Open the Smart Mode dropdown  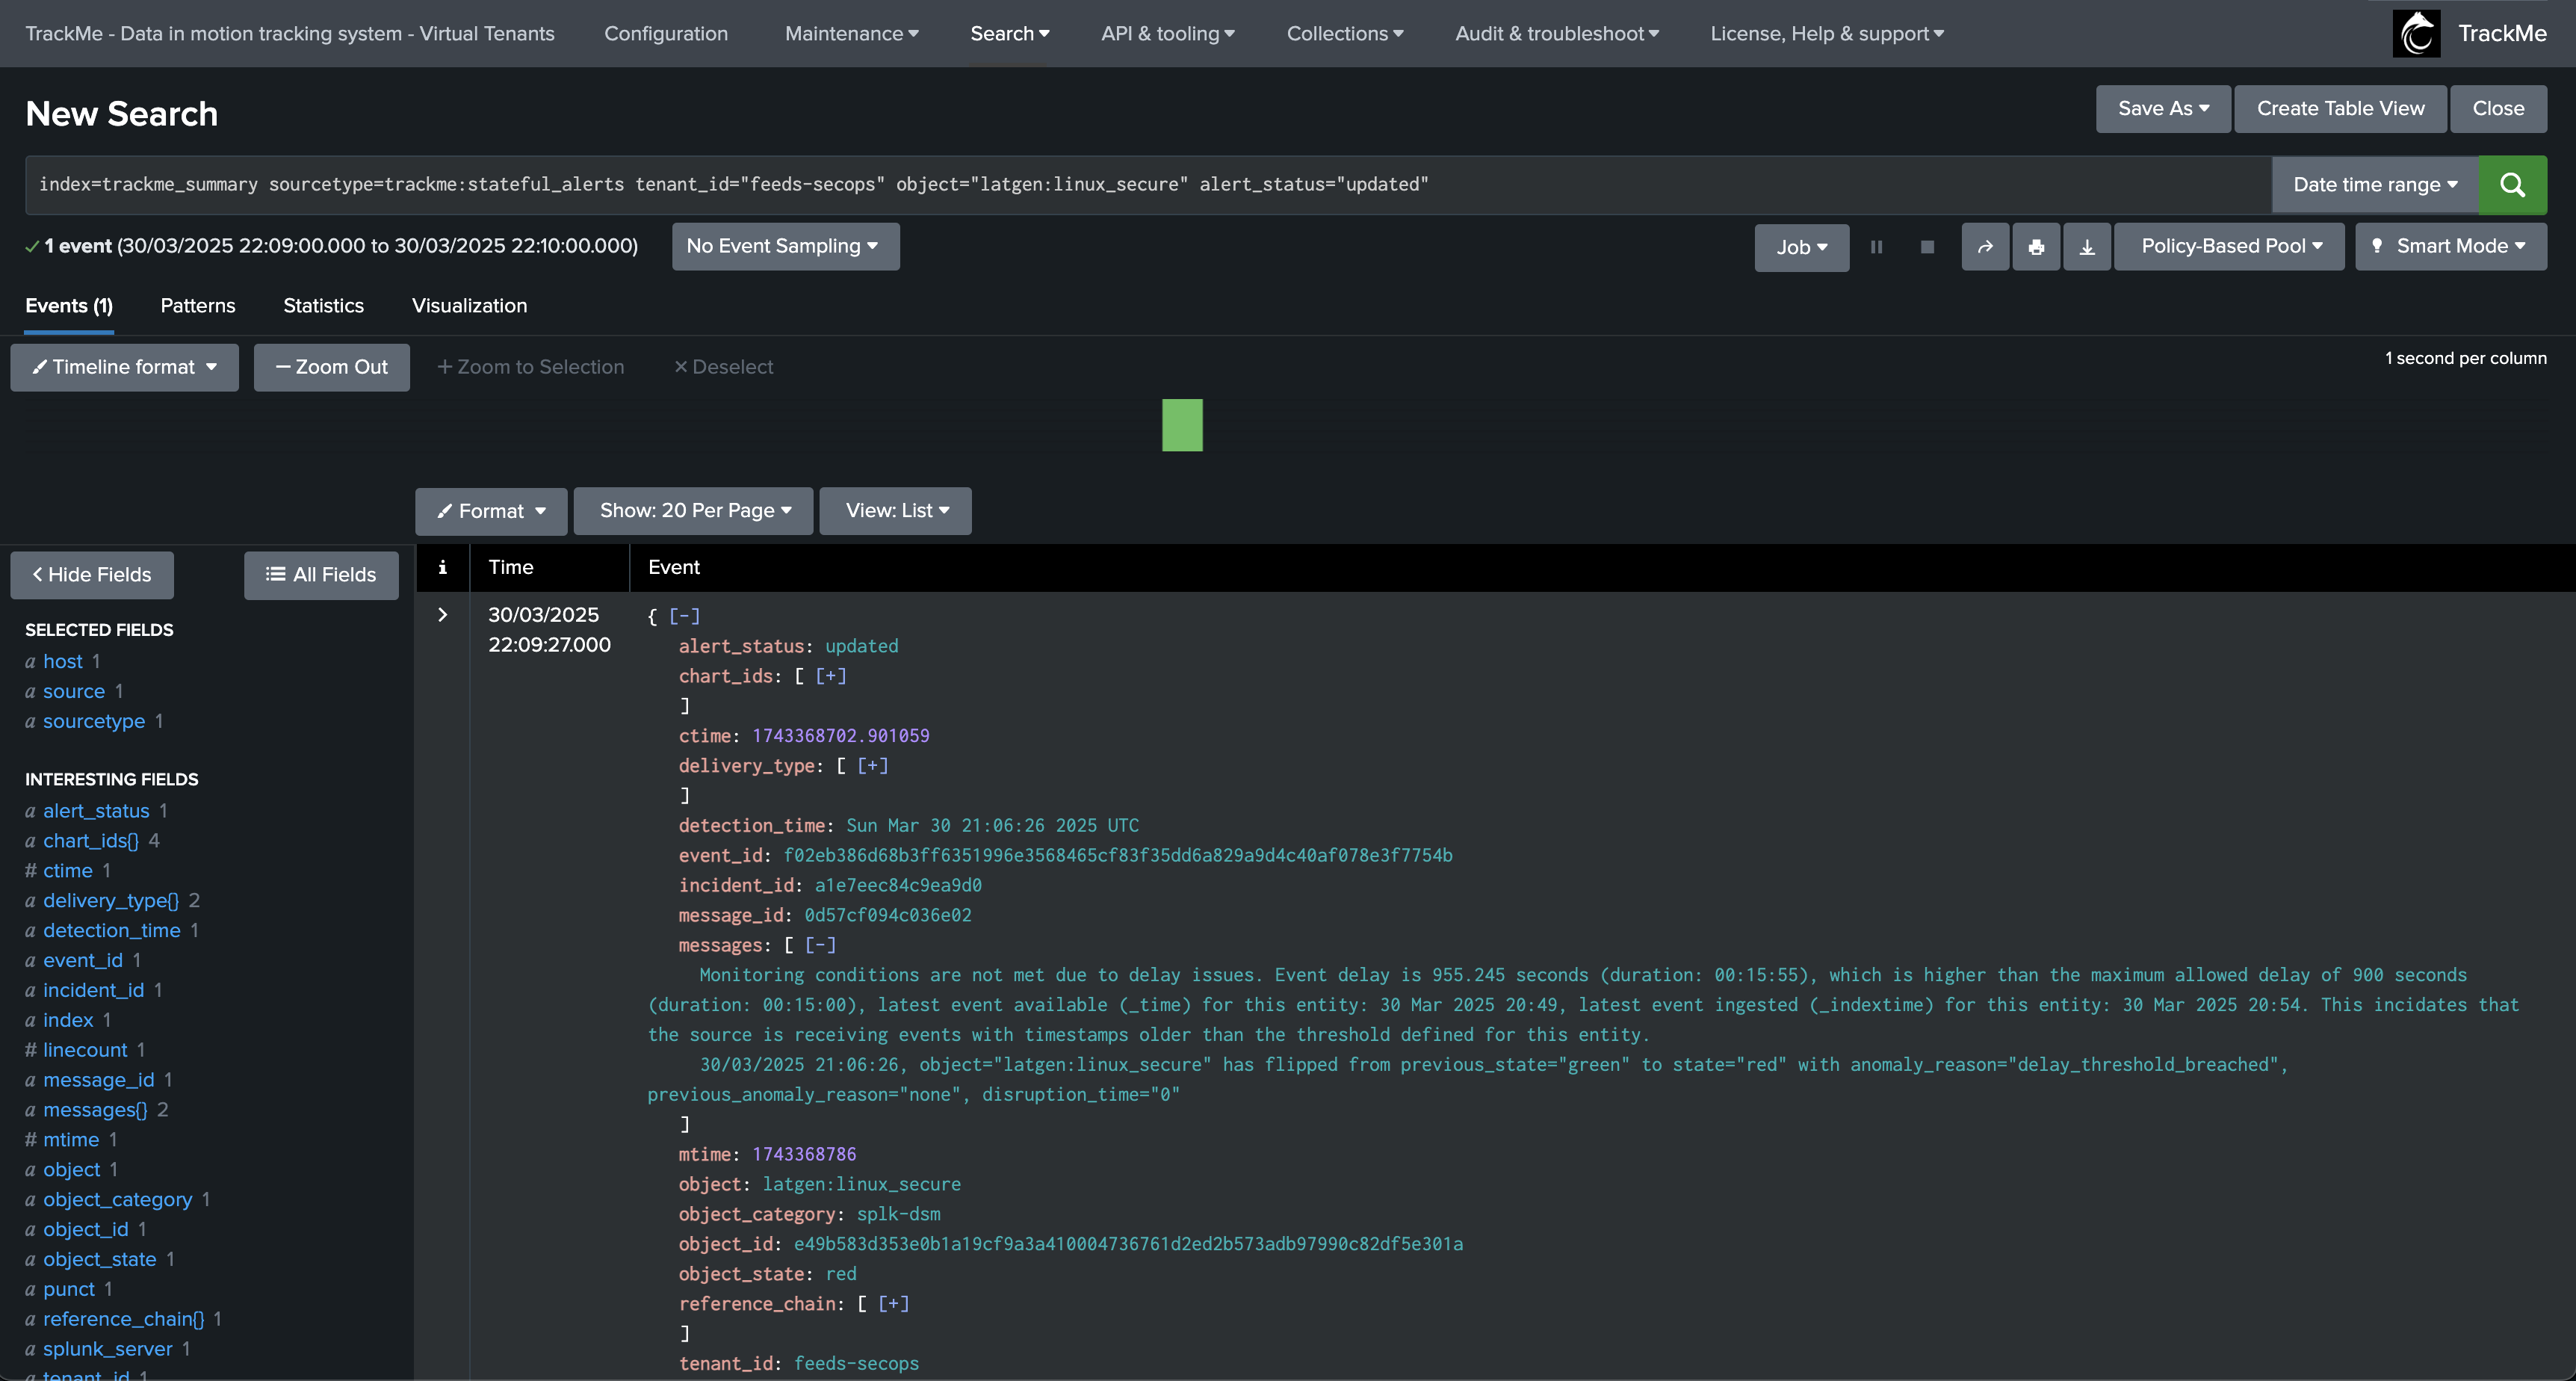[2451, 247]
